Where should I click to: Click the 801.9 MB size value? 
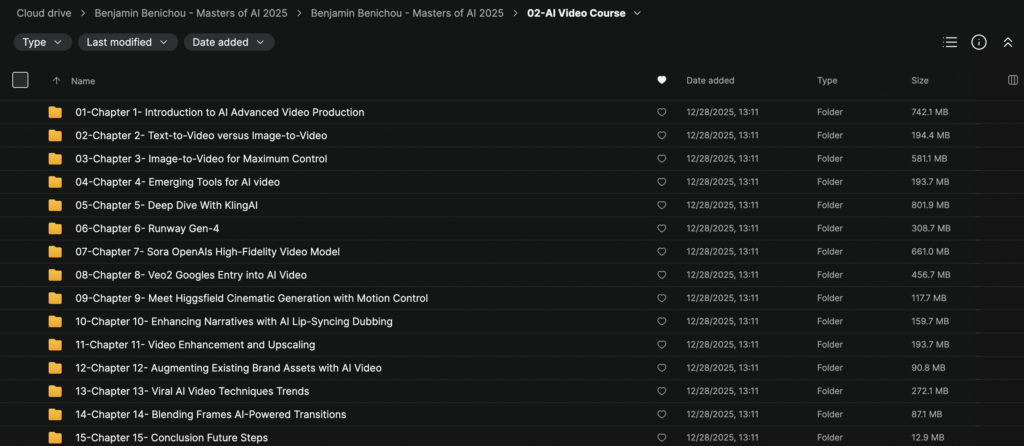(930, 205)
